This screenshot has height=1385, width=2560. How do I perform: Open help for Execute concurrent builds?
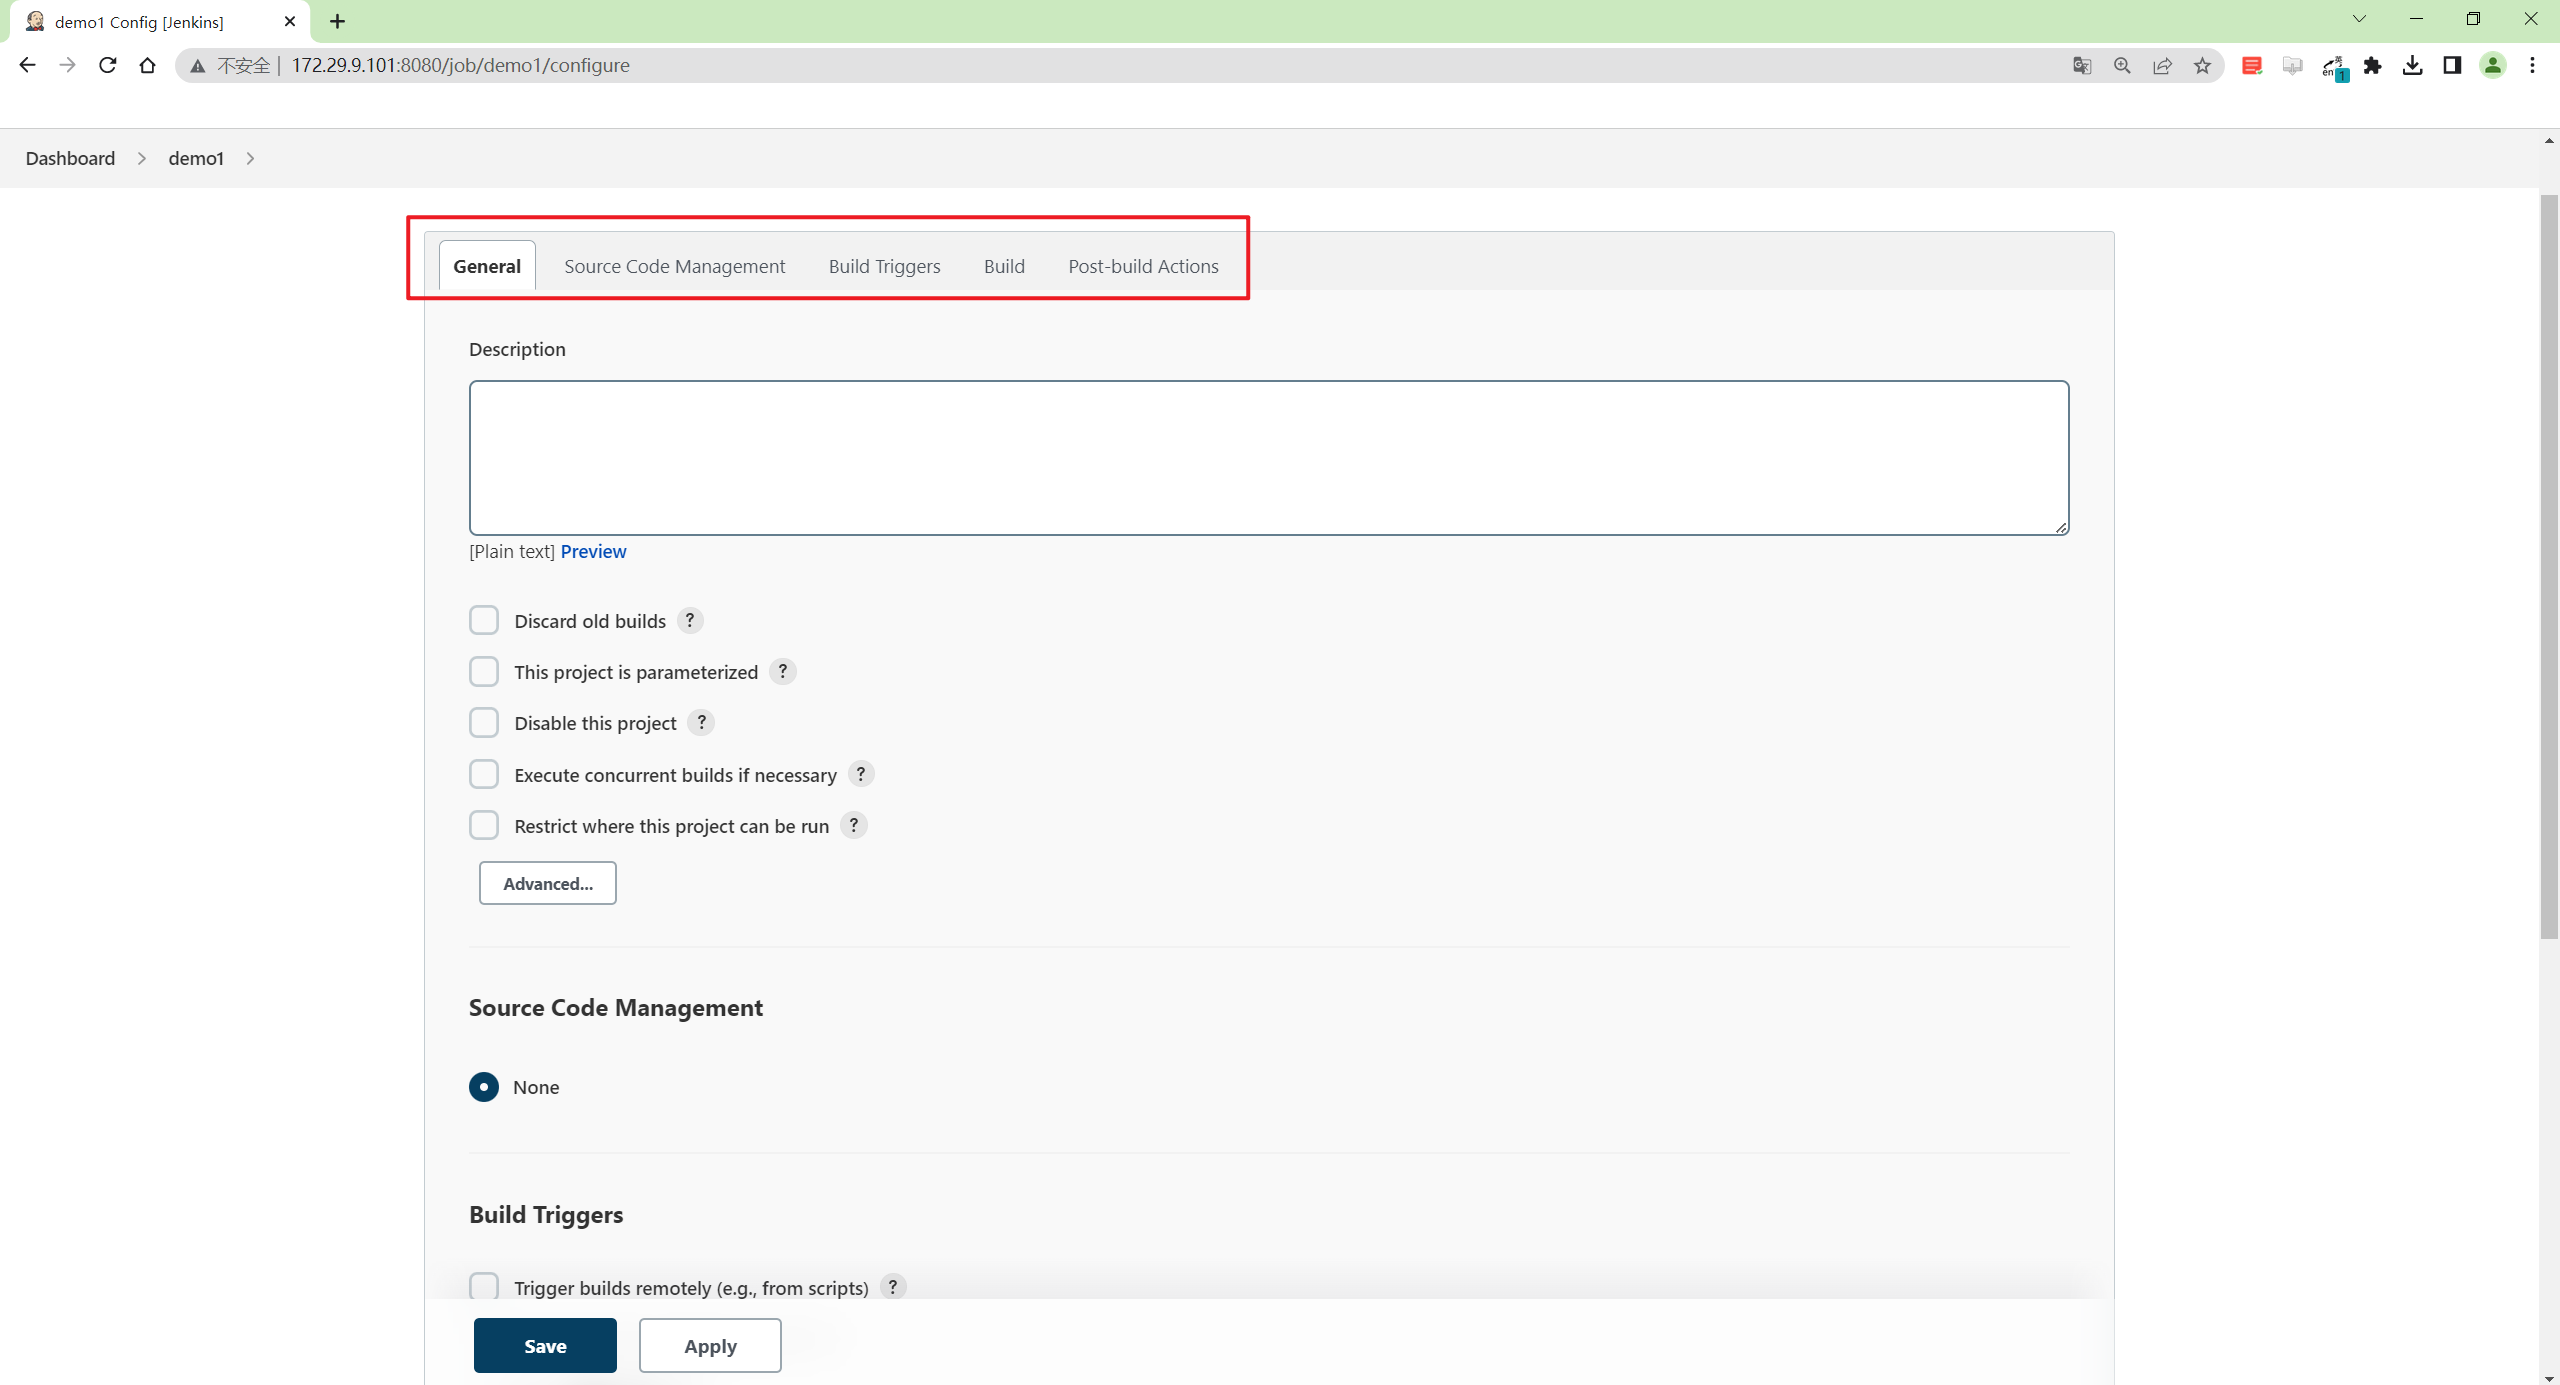861,774
